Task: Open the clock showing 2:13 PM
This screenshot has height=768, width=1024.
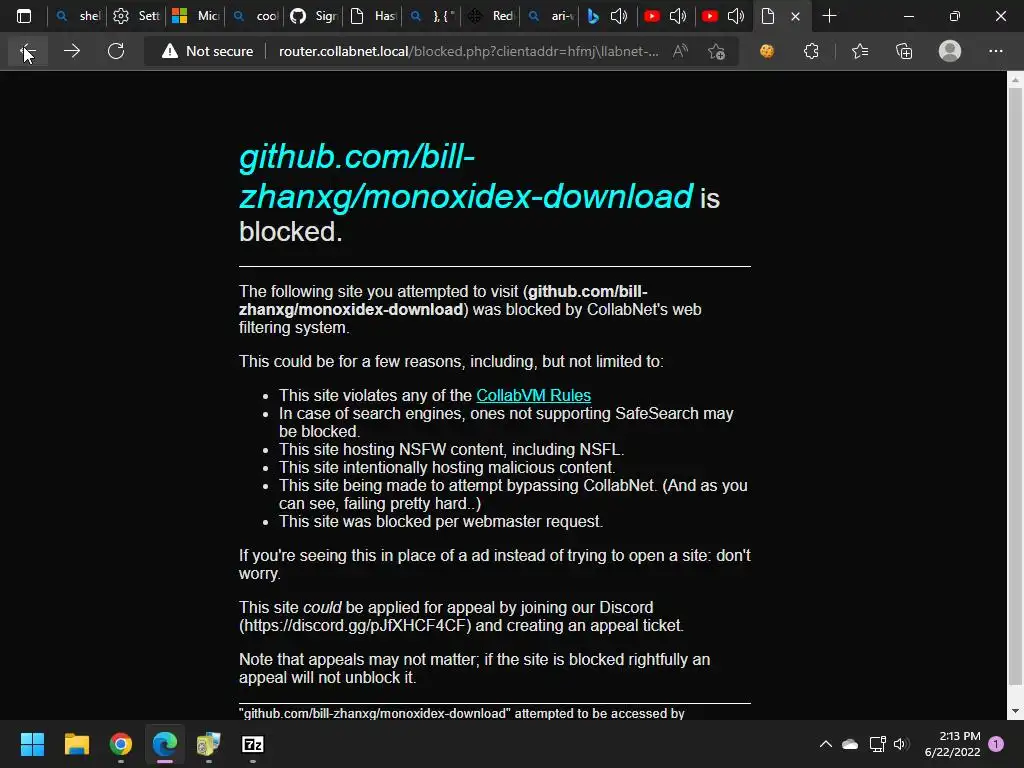Action: click(952, 744)
